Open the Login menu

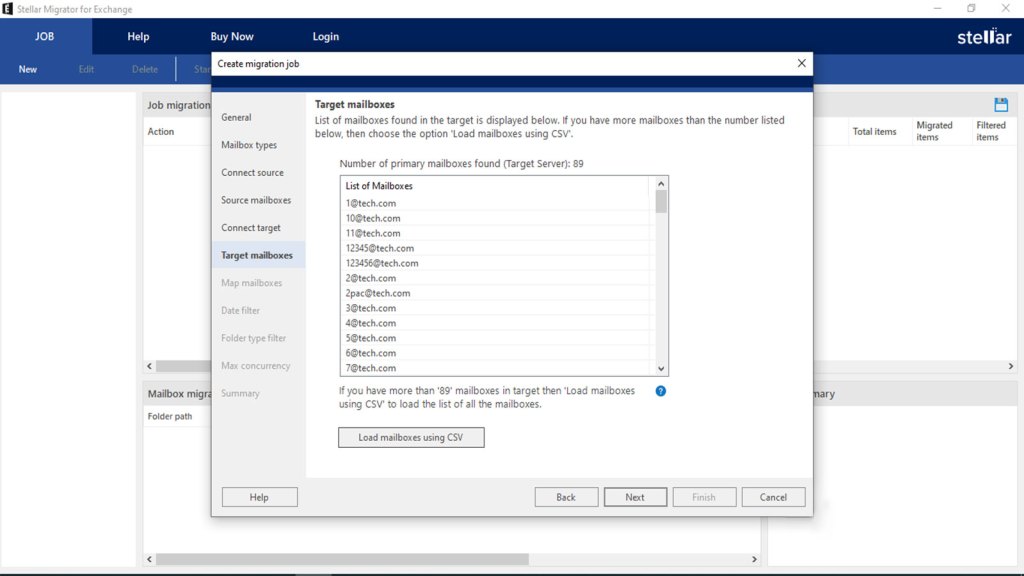[325, 37]
